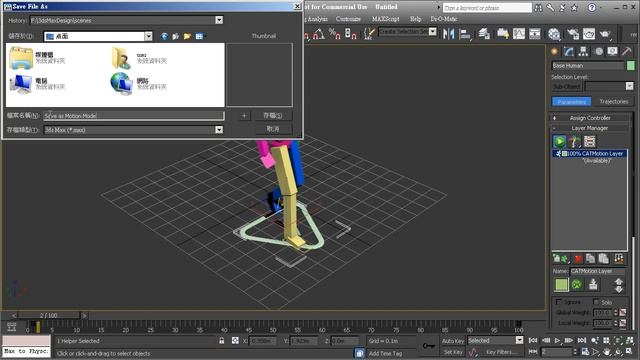Image resolution: width=640 pixels, height=360 pixels.
Task: Toggle Percent Snap in toolbar
Action: coord(335,34)
